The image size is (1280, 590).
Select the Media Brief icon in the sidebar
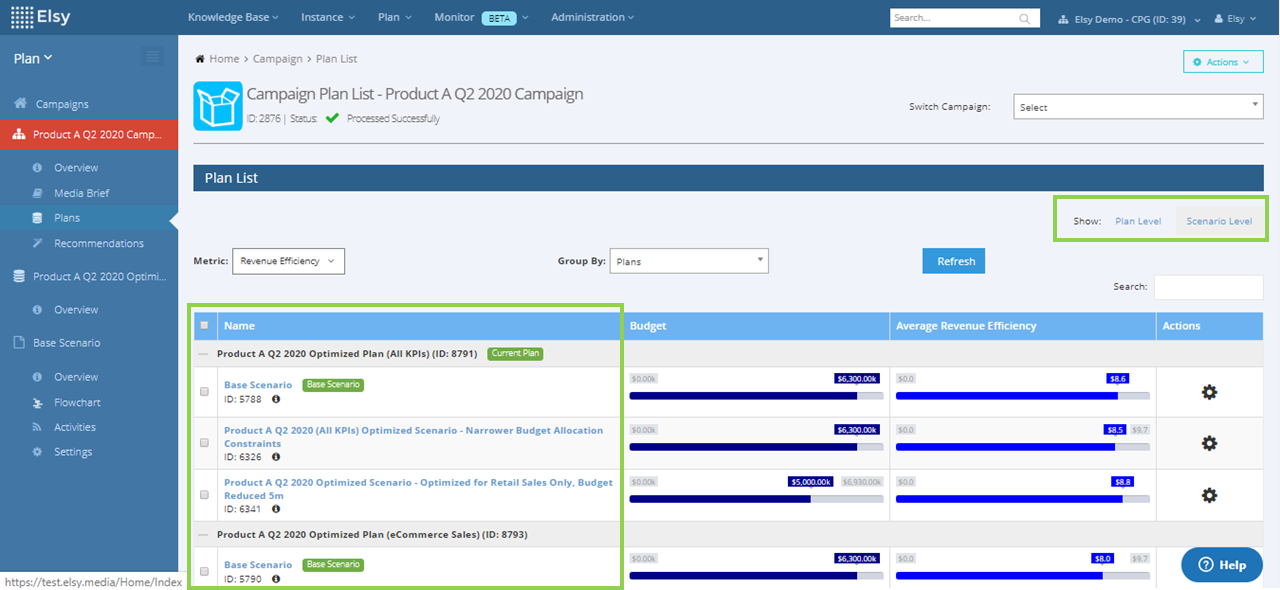[38, 192]
